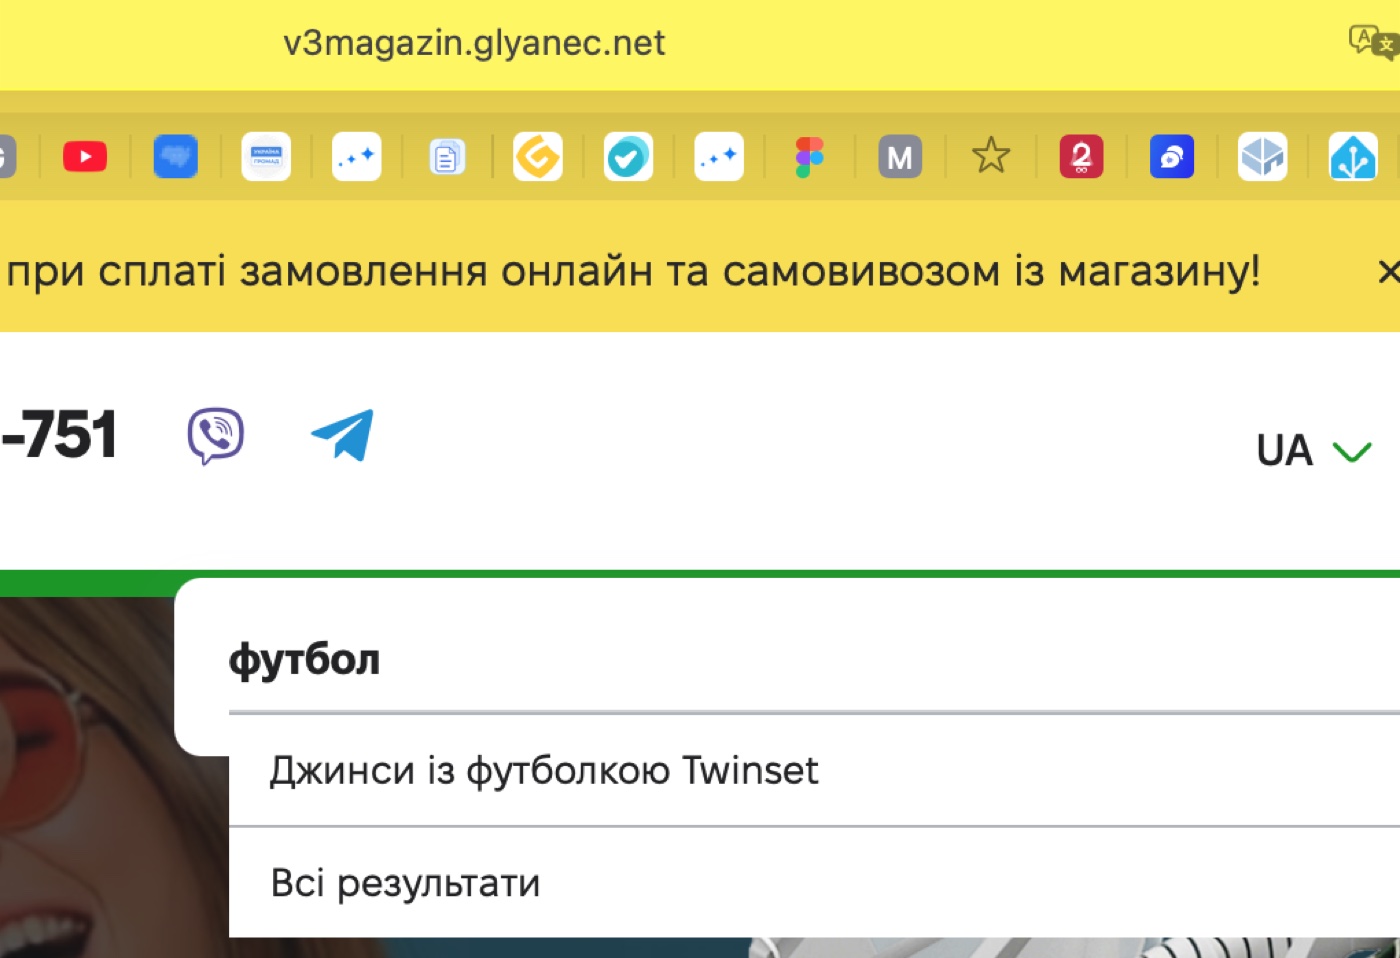1400x958 pixels.
Task: Open the 'Україна громад' bookmark icon
Action: click(266, 157)
